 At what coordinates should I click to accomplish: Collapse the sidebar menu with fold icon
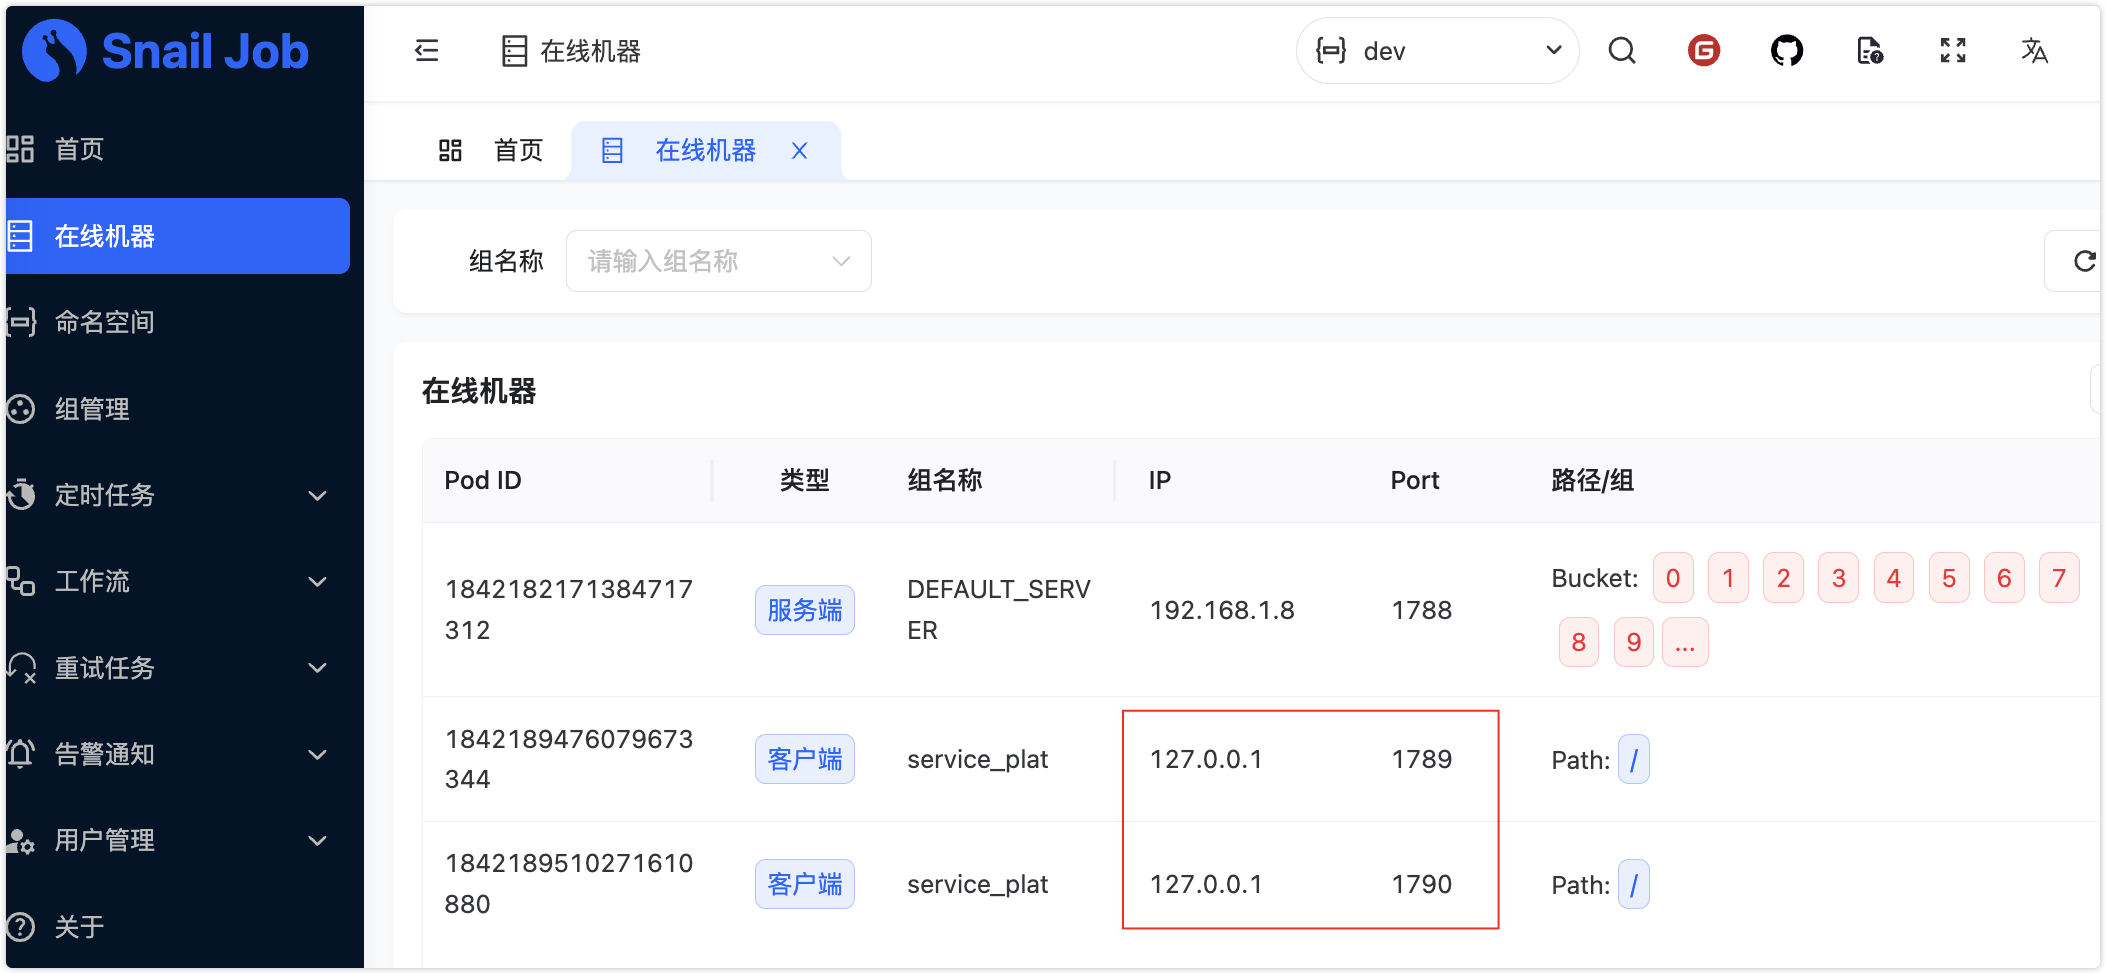point(427,51)
